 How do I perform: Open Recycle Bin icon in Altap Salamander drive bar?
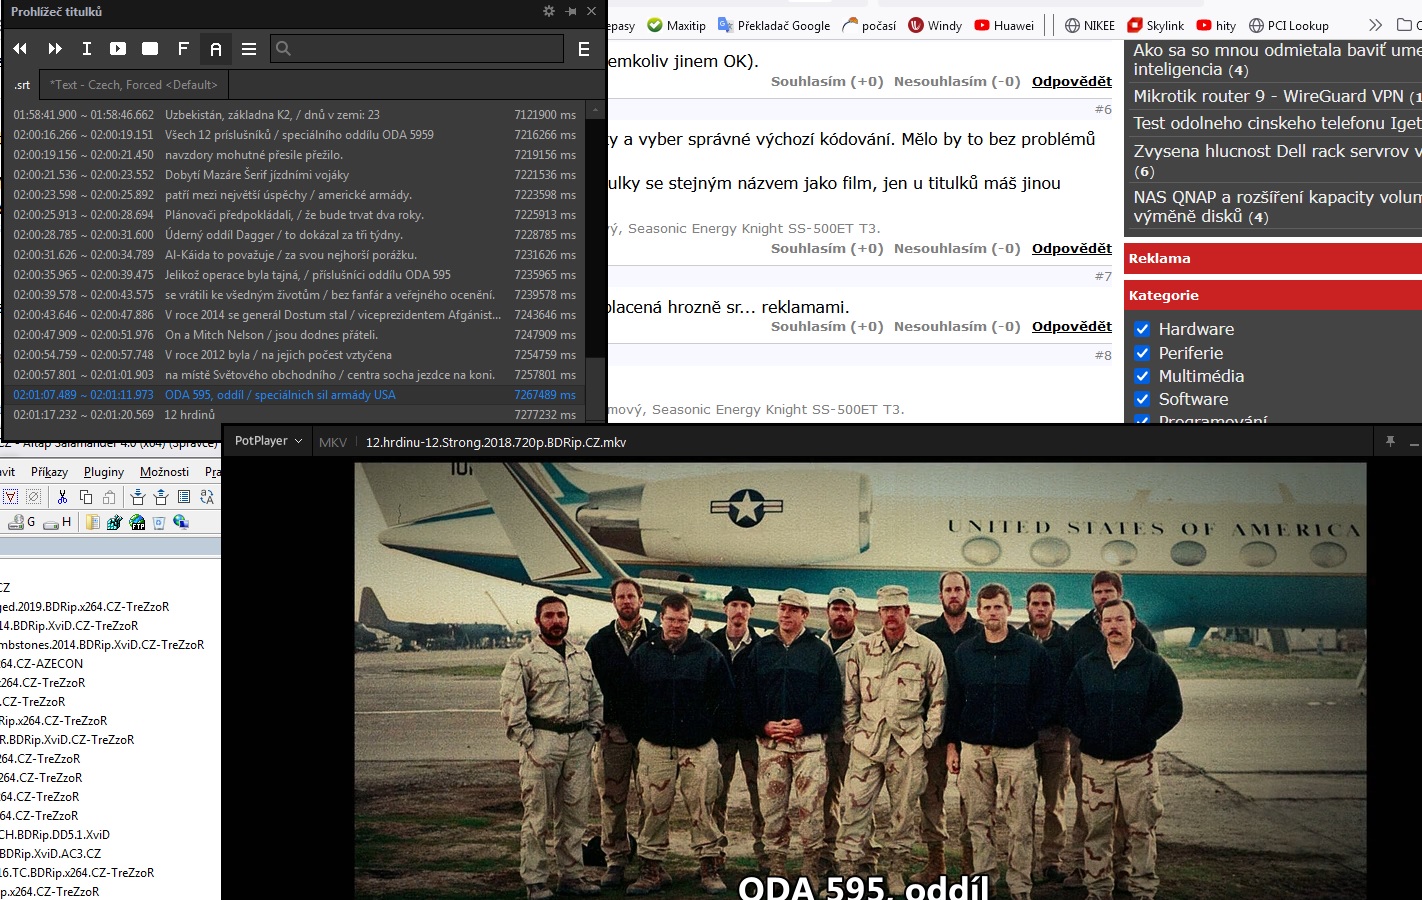pyautogui.click(x=159, y=522)
